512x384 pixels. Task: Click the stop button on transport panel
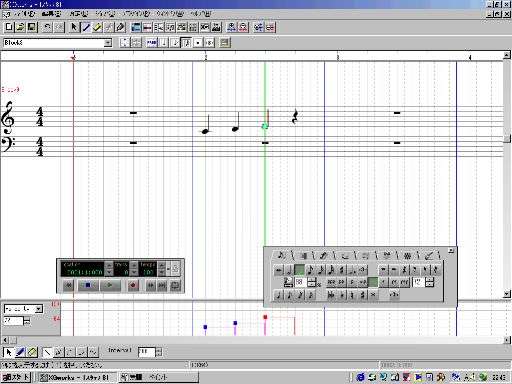pyautogui.click(x=88, y=285)
